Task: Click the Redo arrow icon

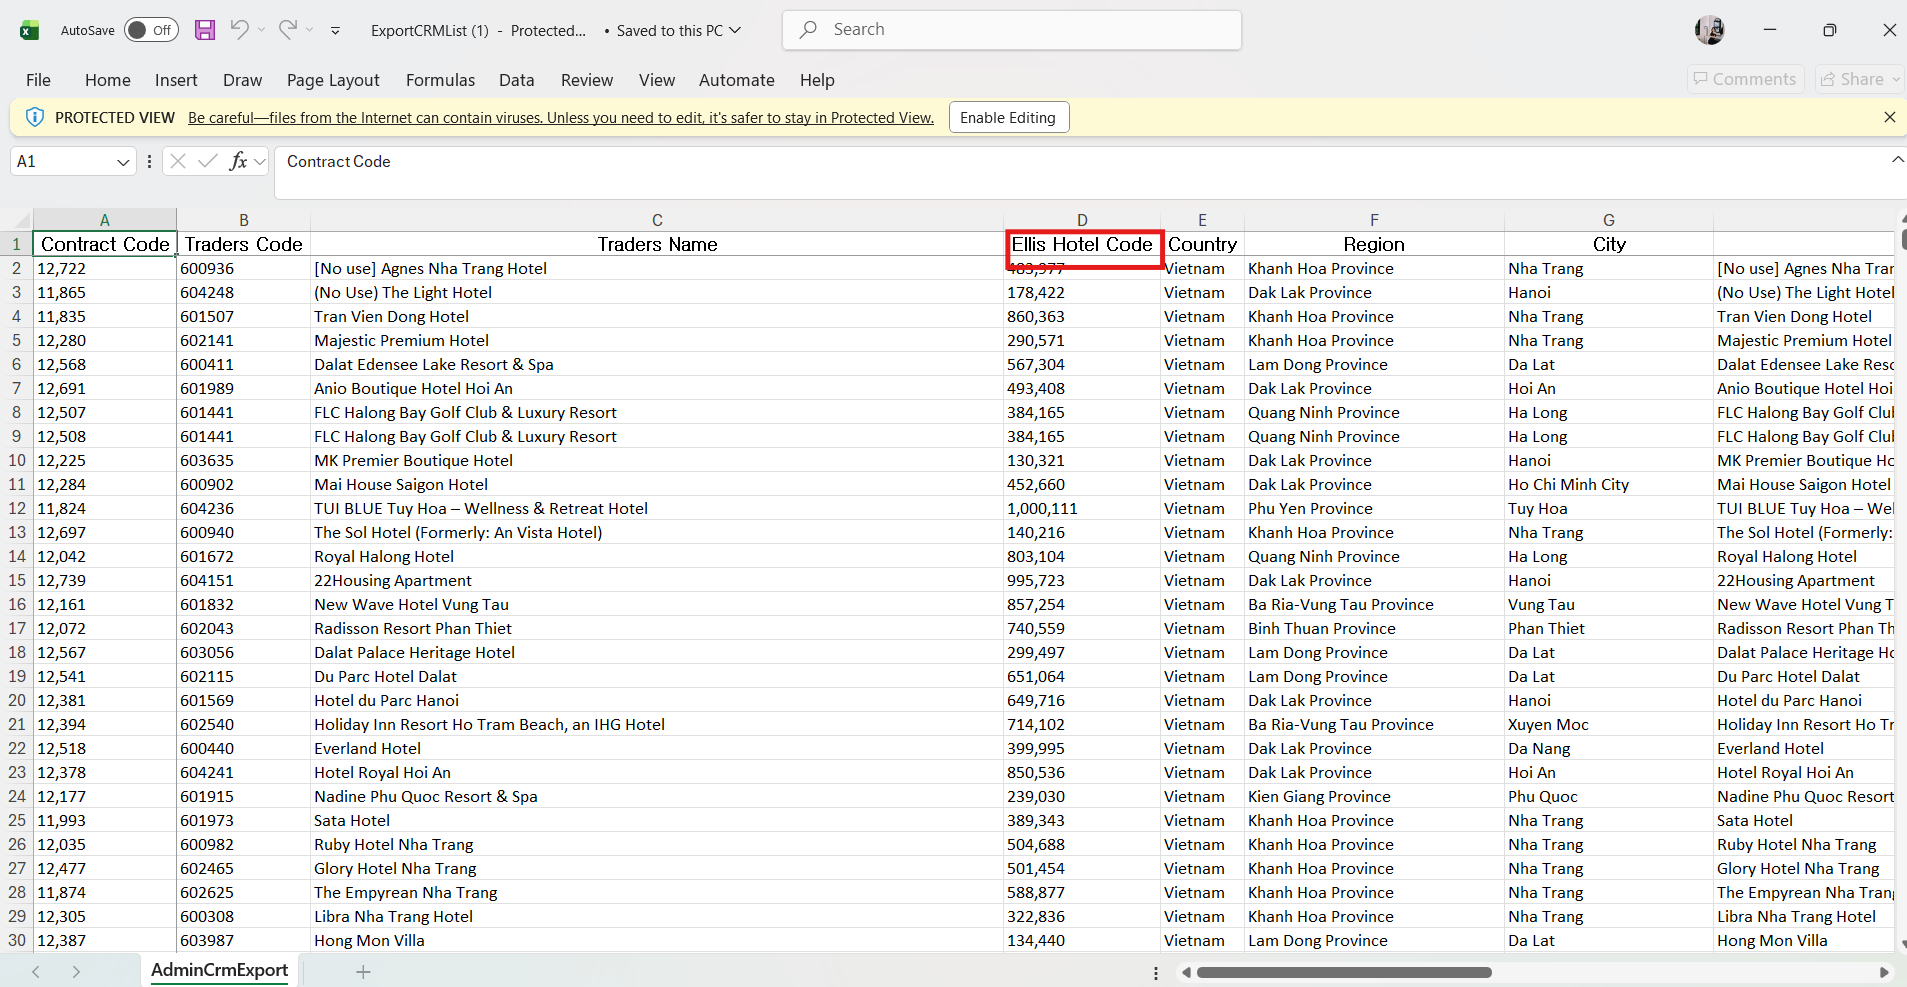Action: tap(288, 30)
